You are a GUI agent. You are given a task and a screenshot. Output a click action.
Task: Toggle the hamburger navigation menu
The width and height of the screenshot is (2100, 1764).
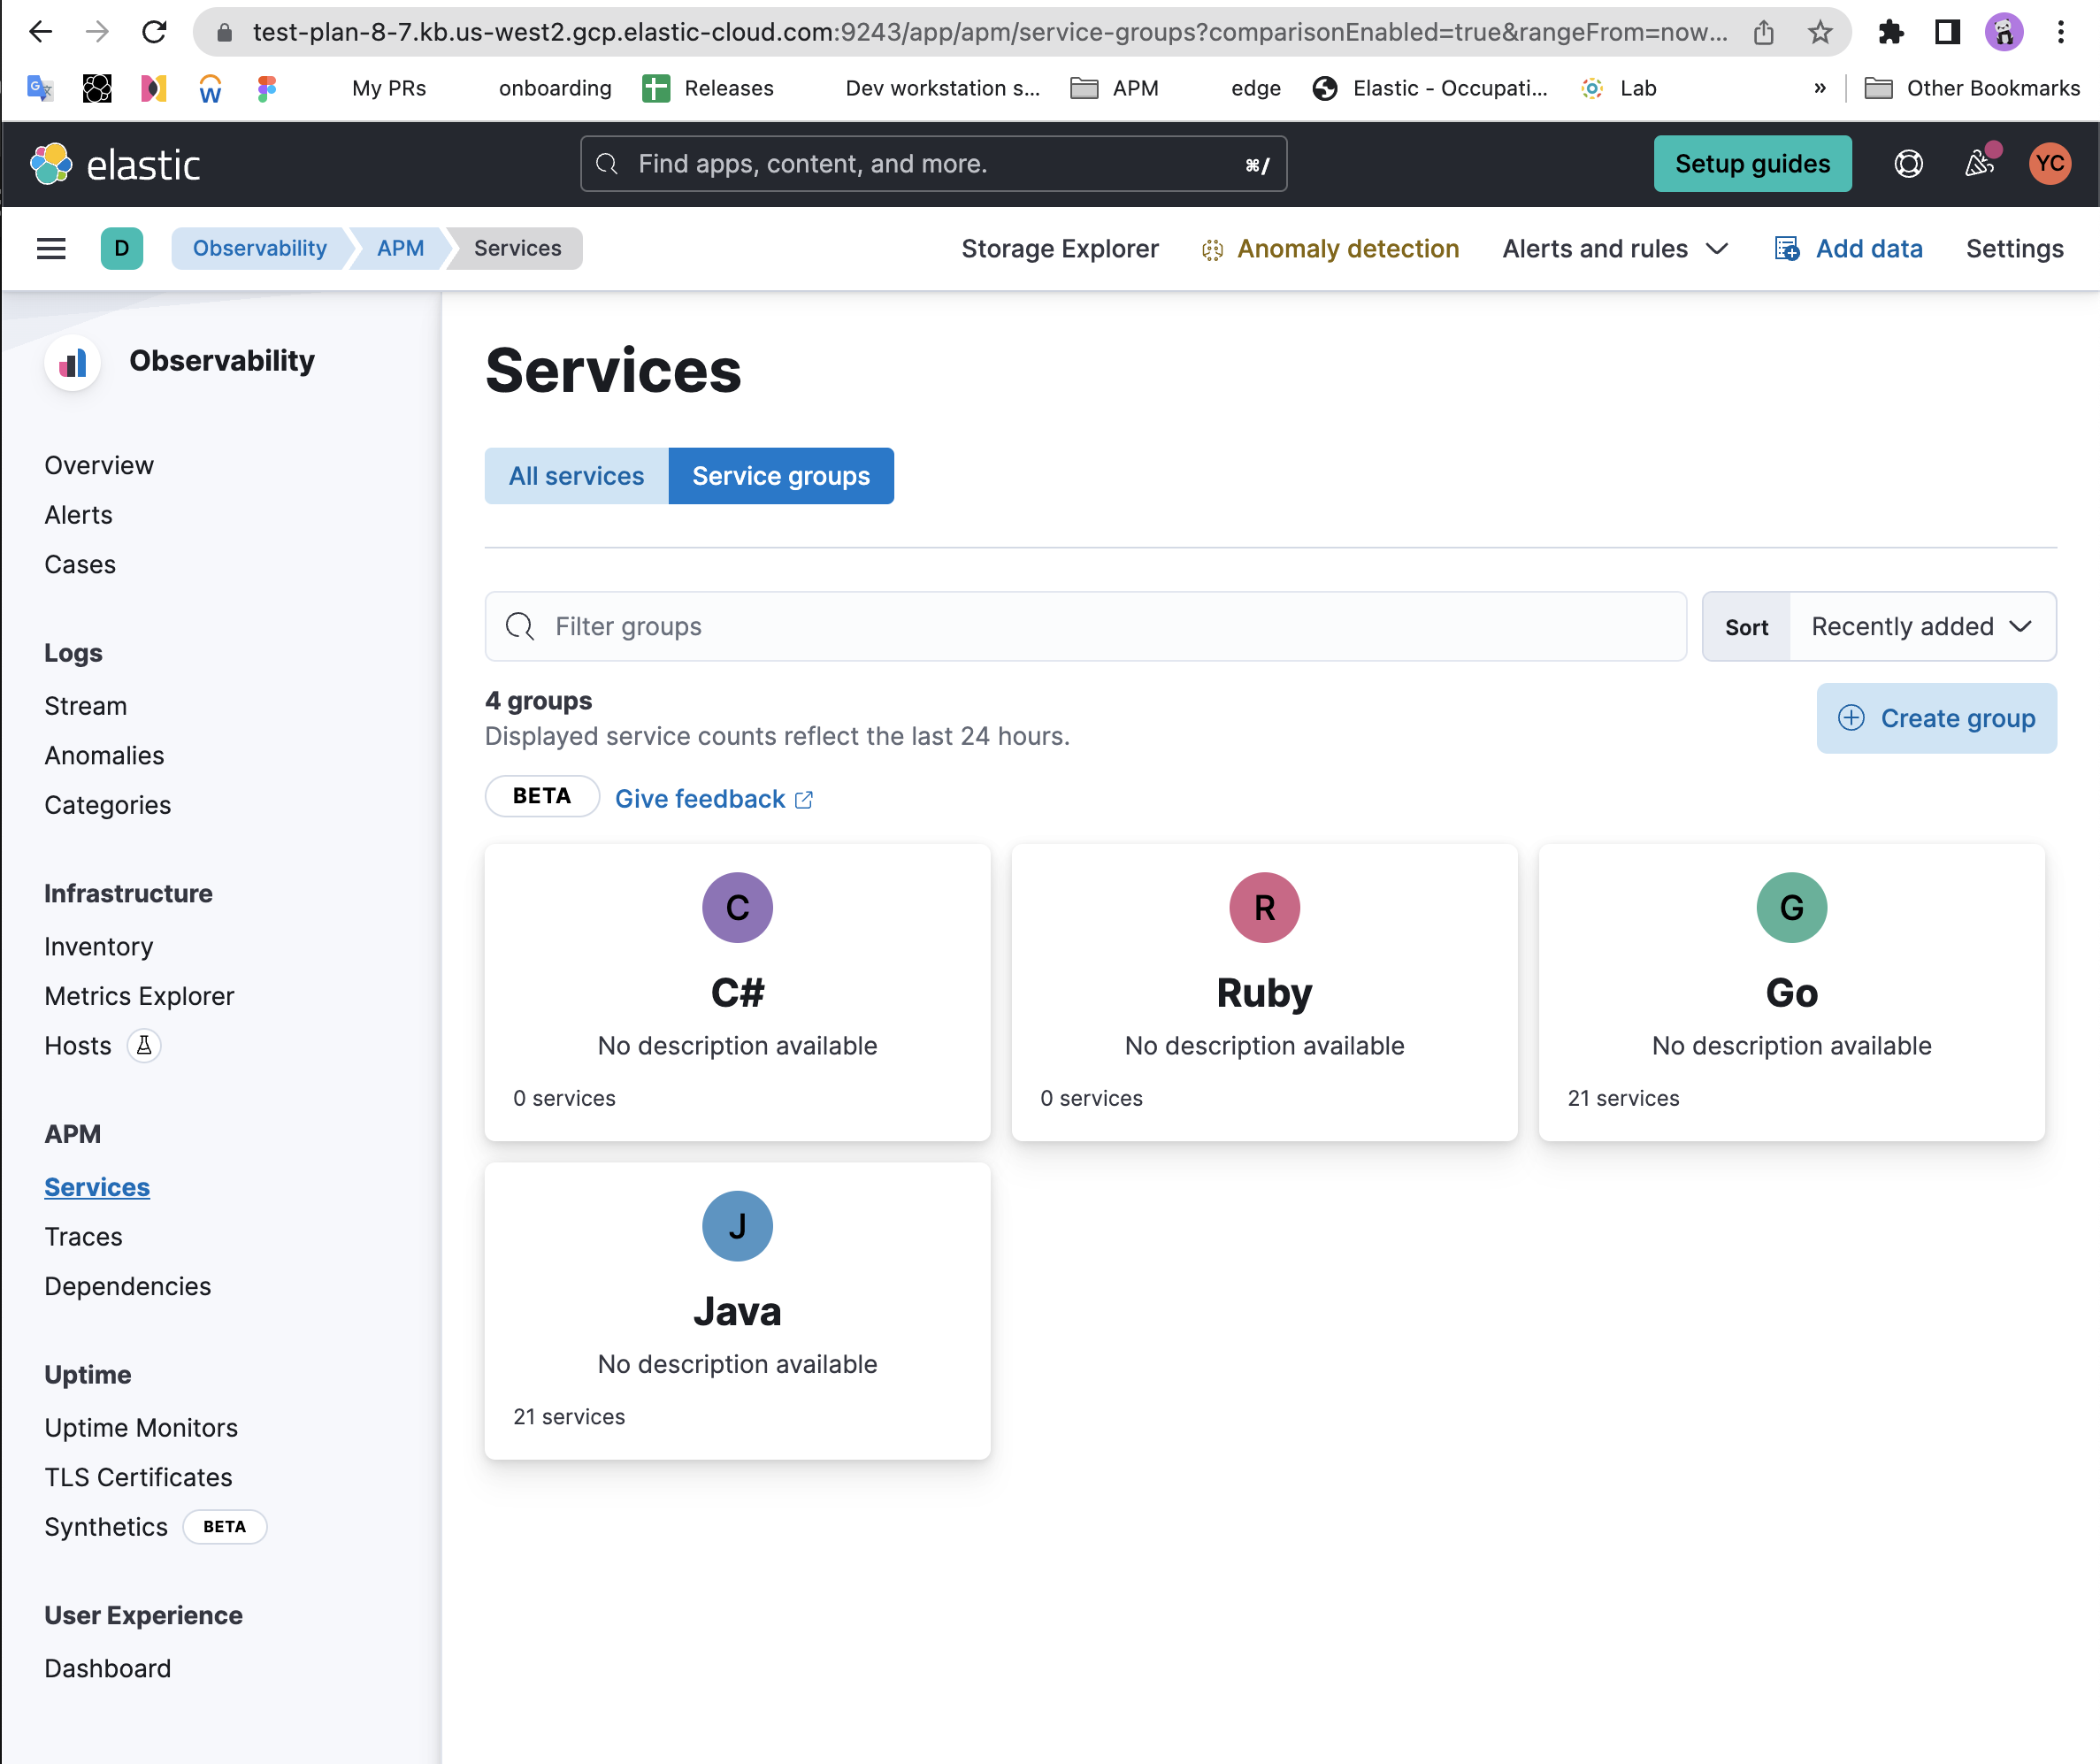coord(51,248)
